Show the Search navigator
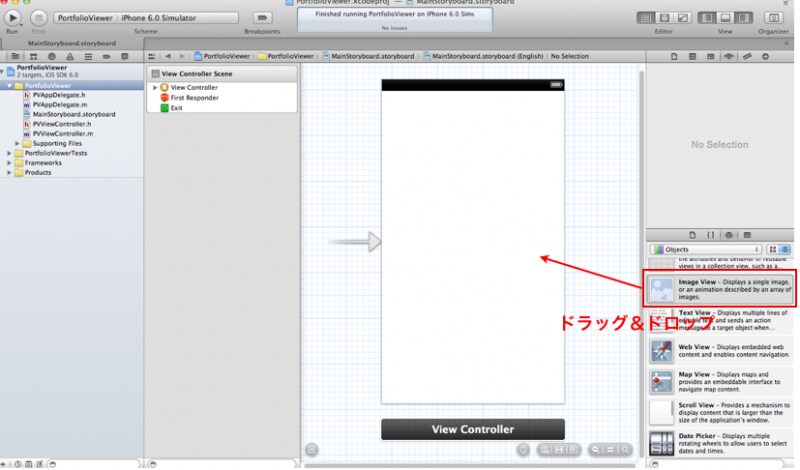800x470 pixels. point(52,57)
